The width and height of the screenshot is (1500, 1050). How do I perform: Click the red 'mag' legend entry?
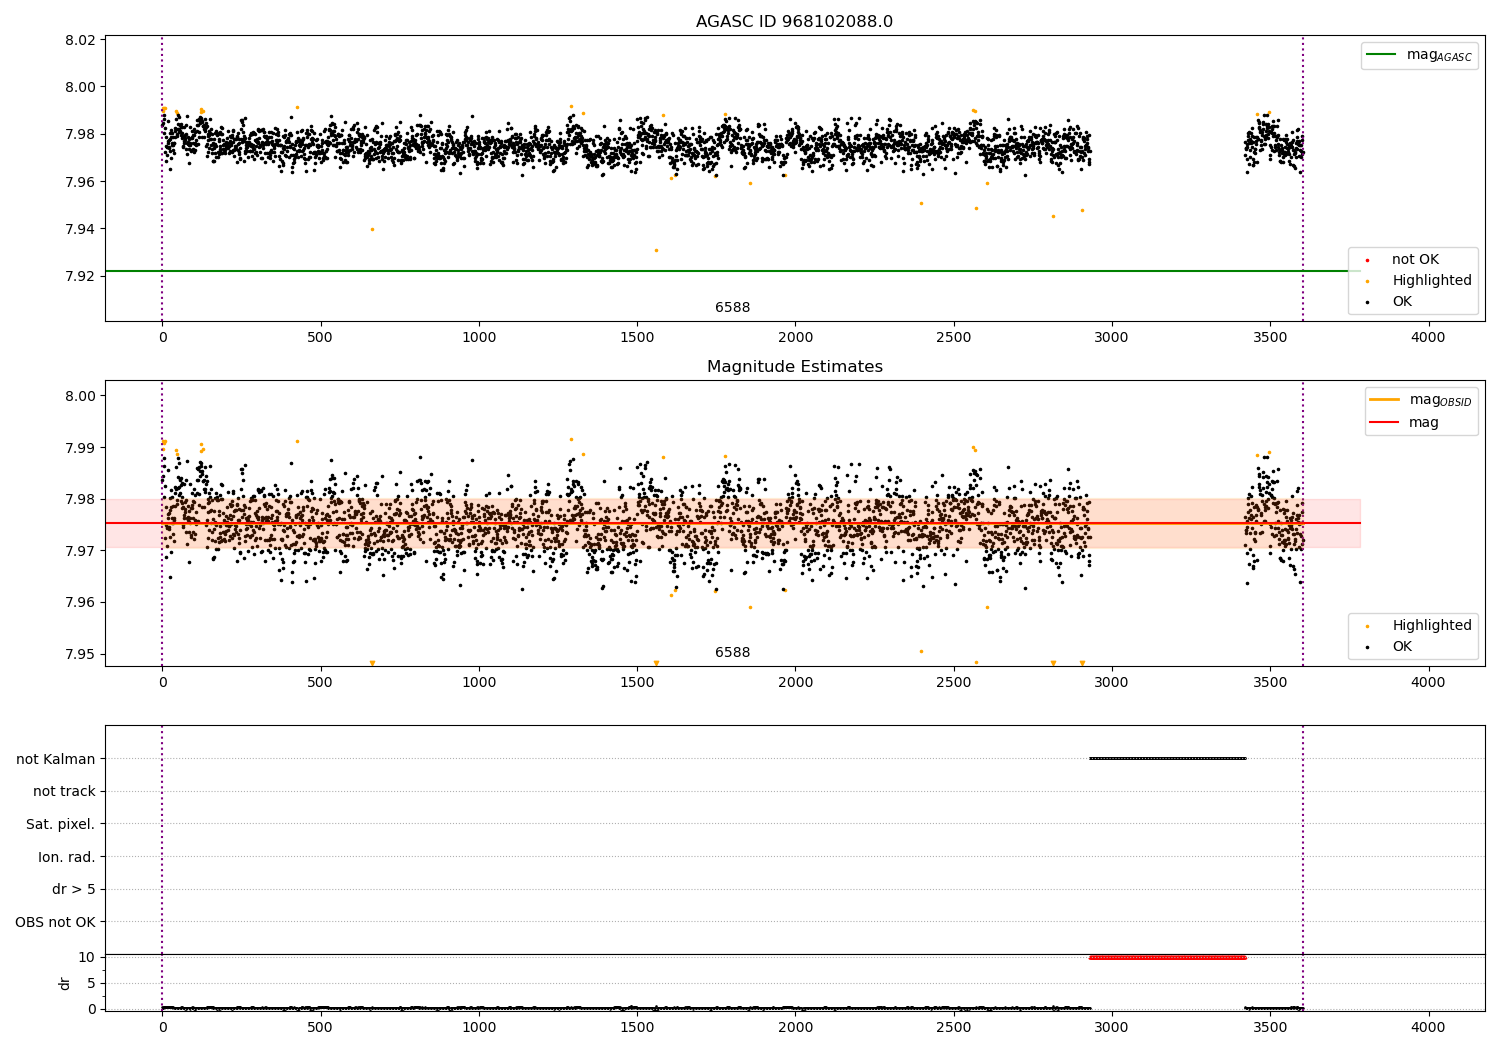(x=1424, y=423)
